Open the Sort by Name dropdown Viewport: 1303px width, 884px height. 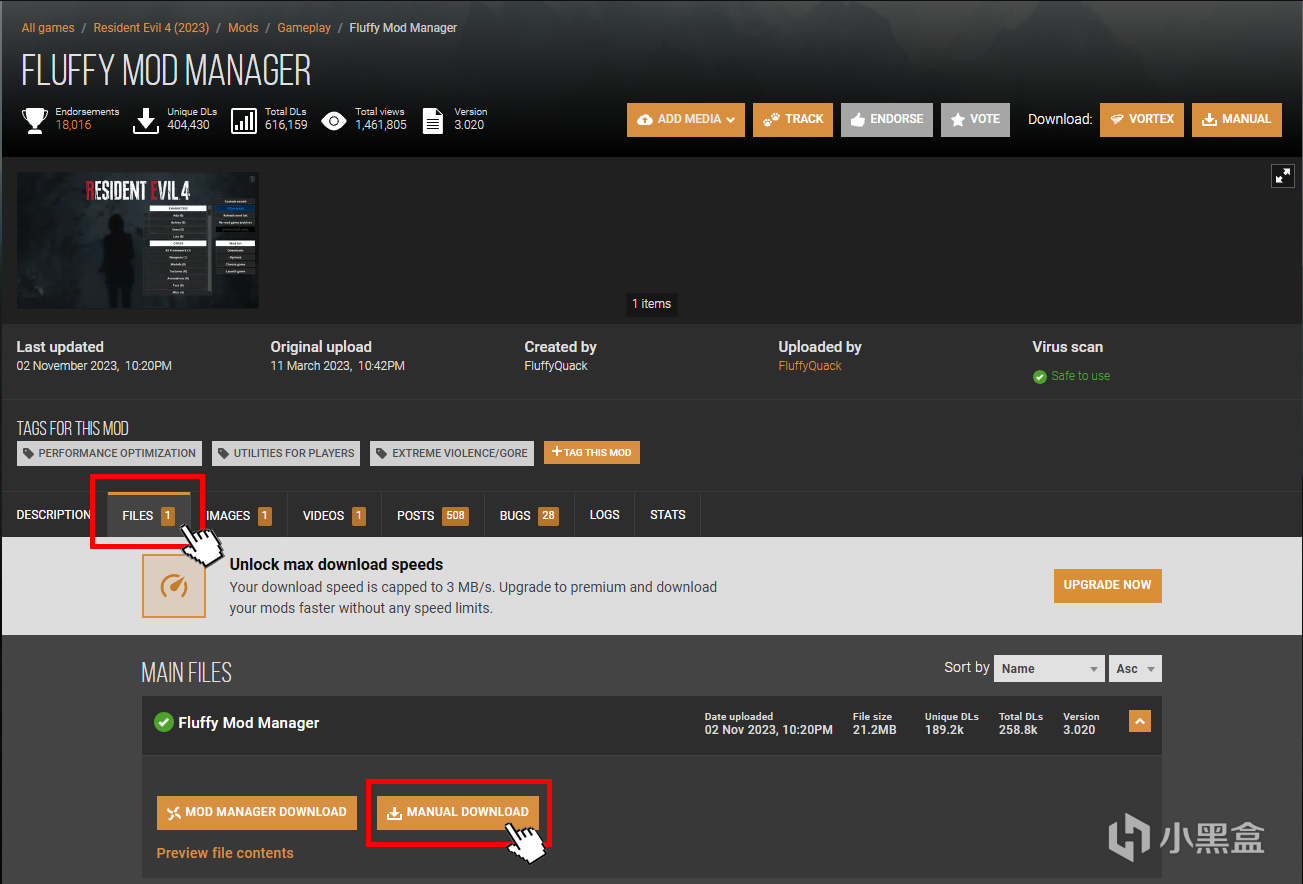point(1049,669)
